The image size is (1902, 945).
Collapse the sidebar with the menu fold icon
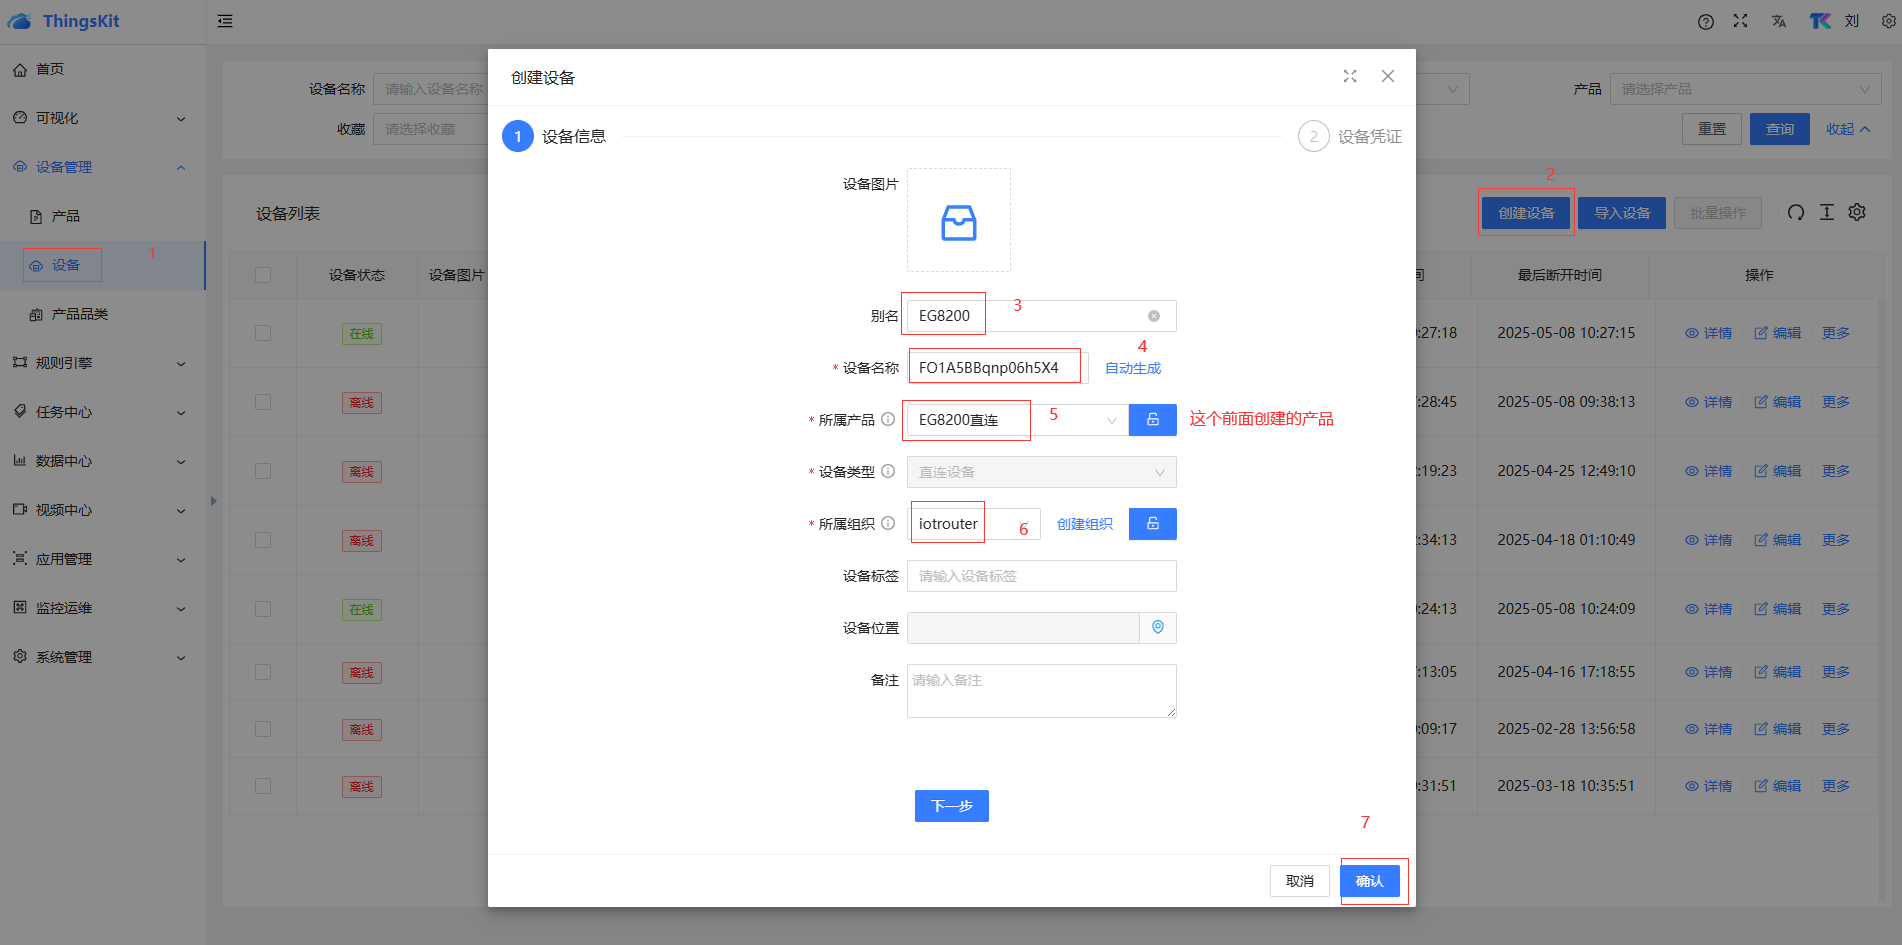tap(225, 21)
